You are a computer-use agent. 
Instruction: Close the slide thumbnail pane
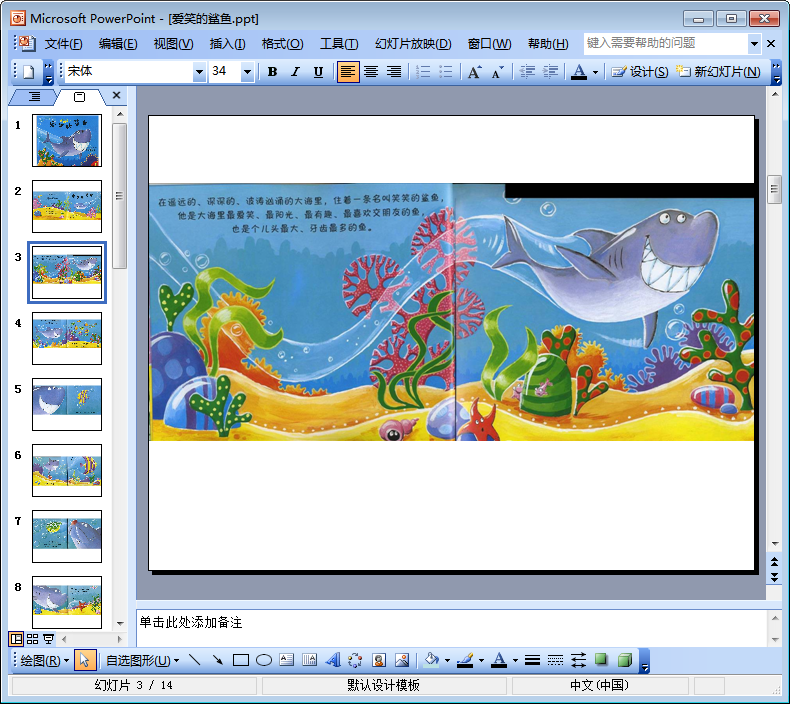pos(116,95)
